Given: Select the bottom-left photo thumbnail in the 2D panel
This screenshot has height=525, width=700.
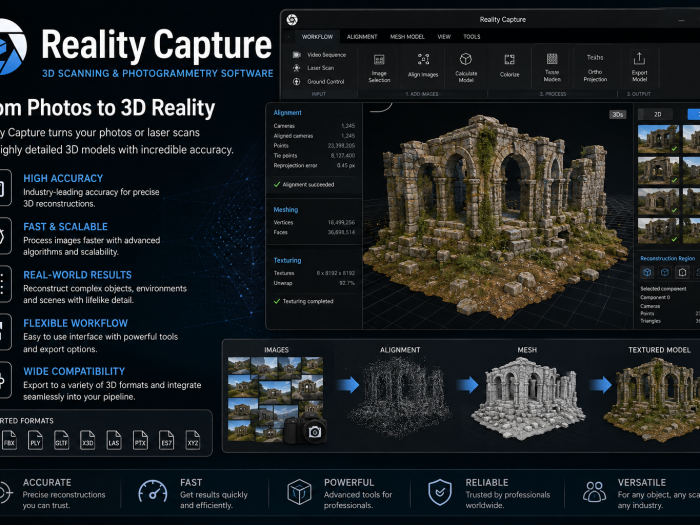Looking at the screenshot, I should click(658, 231).
